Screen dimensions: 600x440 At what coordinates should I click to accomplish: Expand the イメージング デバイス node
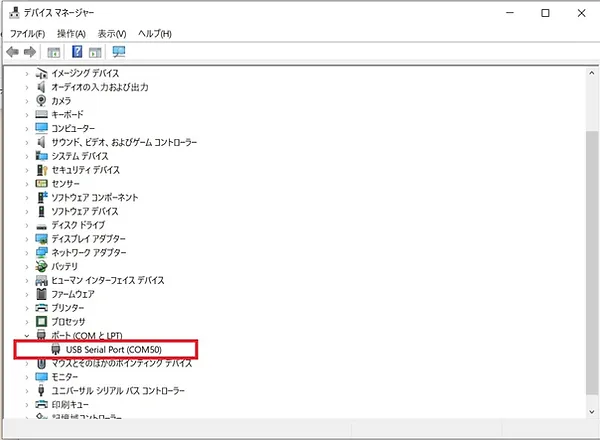click(27, 73)
